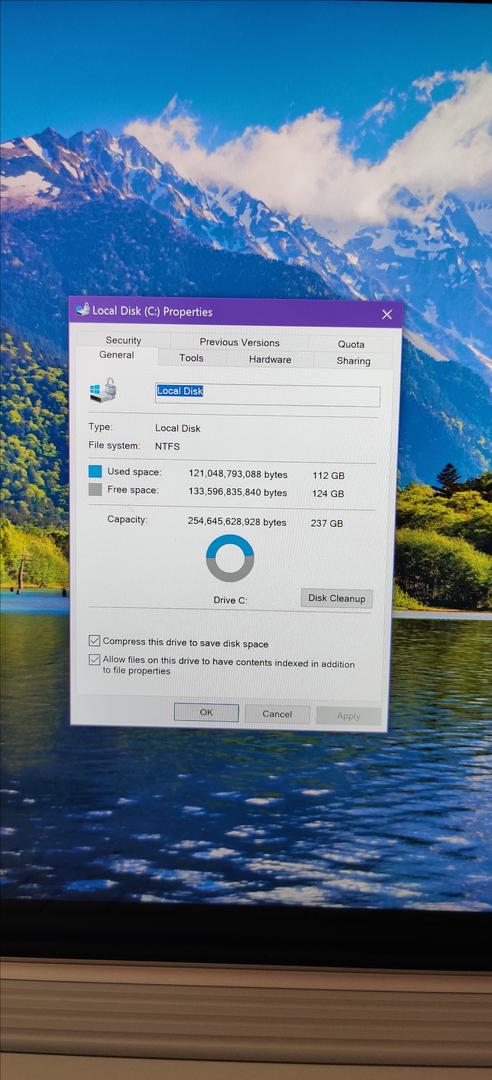Click the blue Used space color square
Screen dimensions: 492x1080
95,472
